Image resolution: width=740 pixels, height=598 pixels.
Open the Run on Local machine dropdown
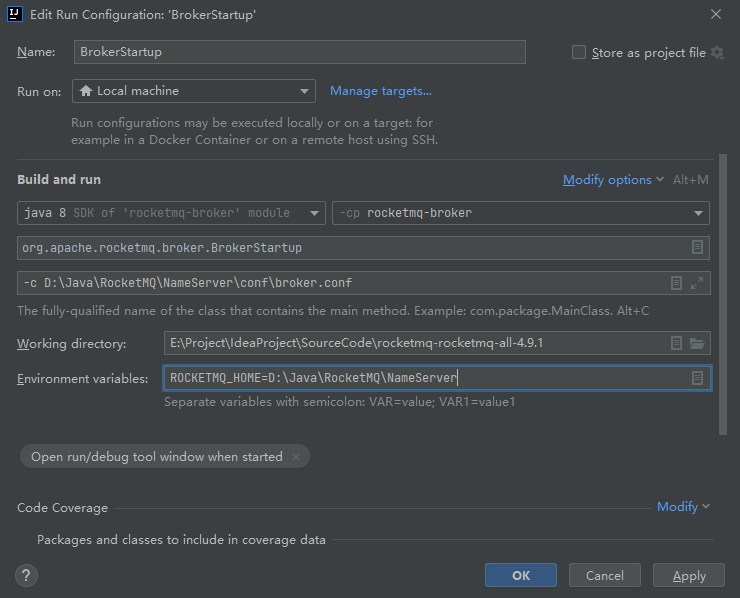click(x=194, y=91)
